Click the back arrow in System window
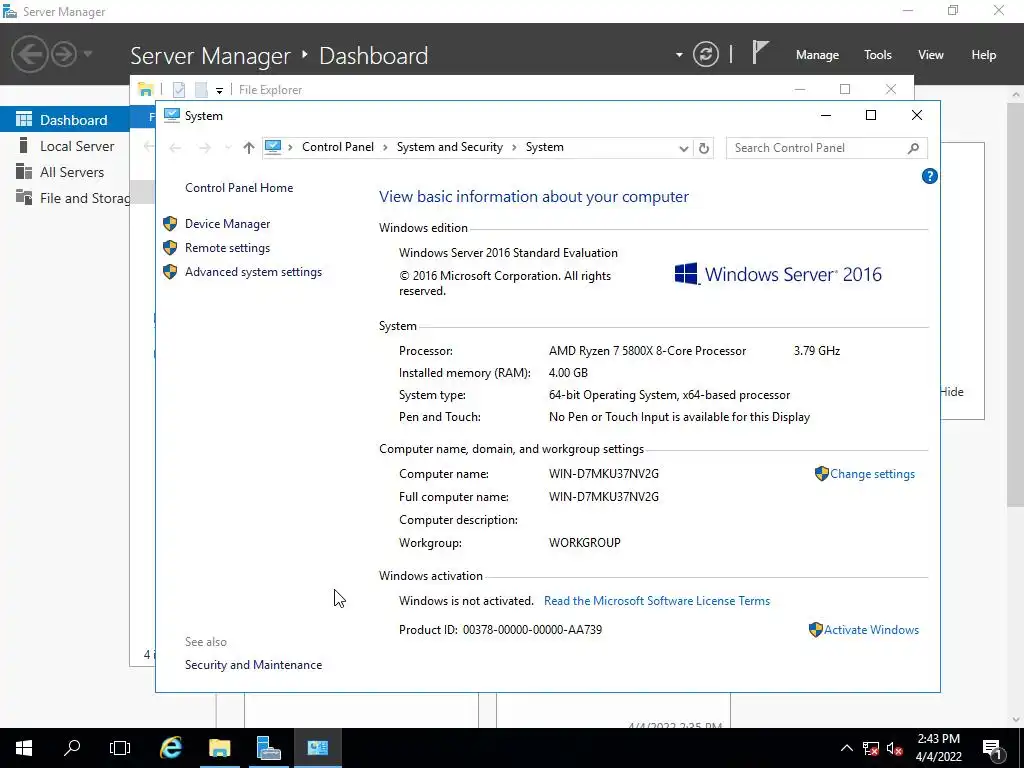1024x768 pixels. [x=175, y=148]
